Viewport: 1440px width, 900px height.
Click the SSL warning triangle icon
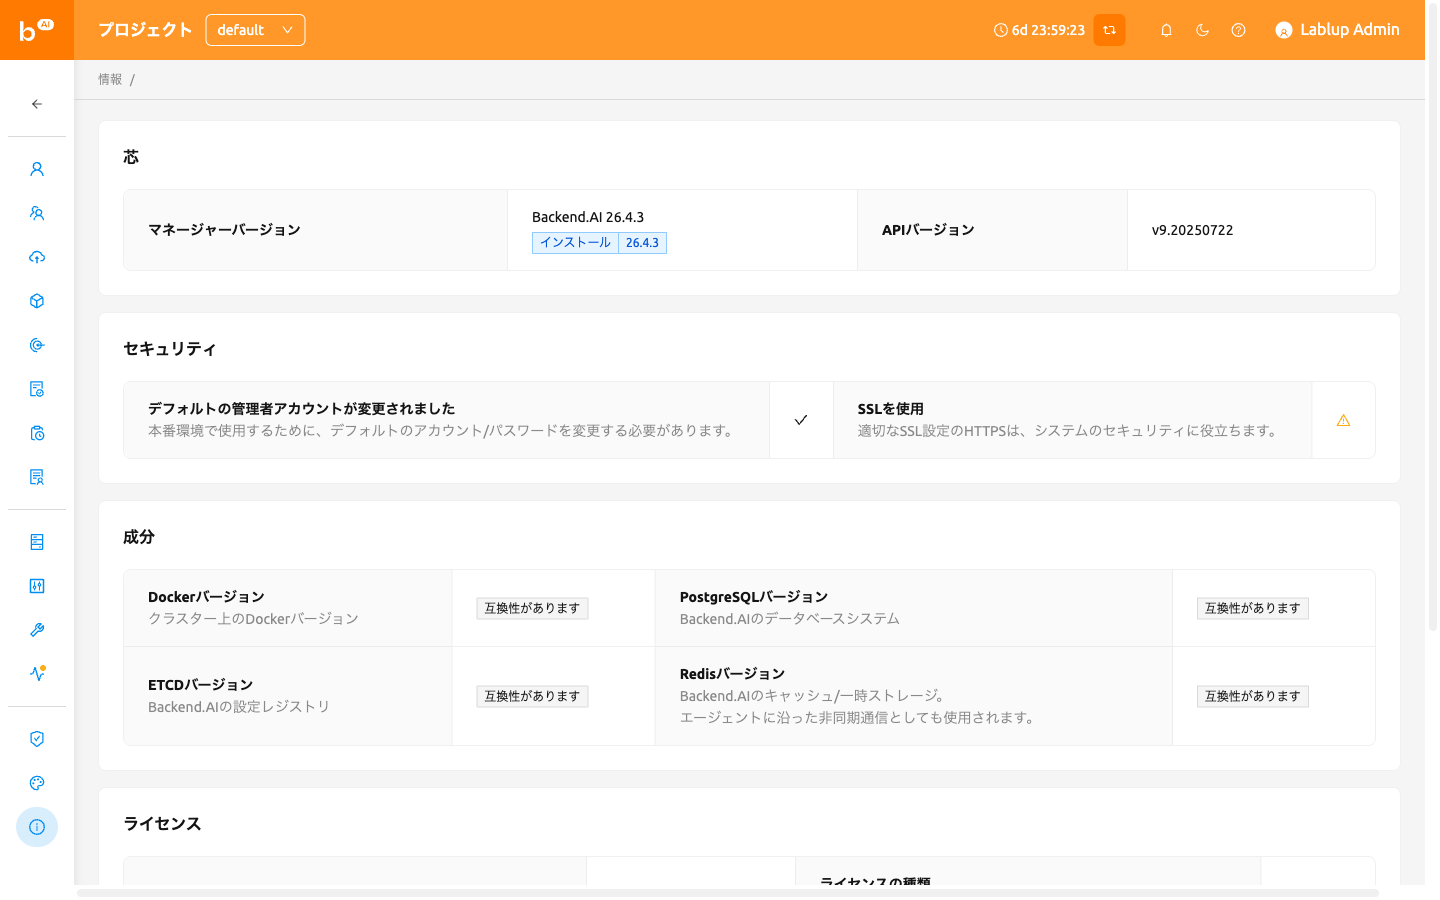1343,420
